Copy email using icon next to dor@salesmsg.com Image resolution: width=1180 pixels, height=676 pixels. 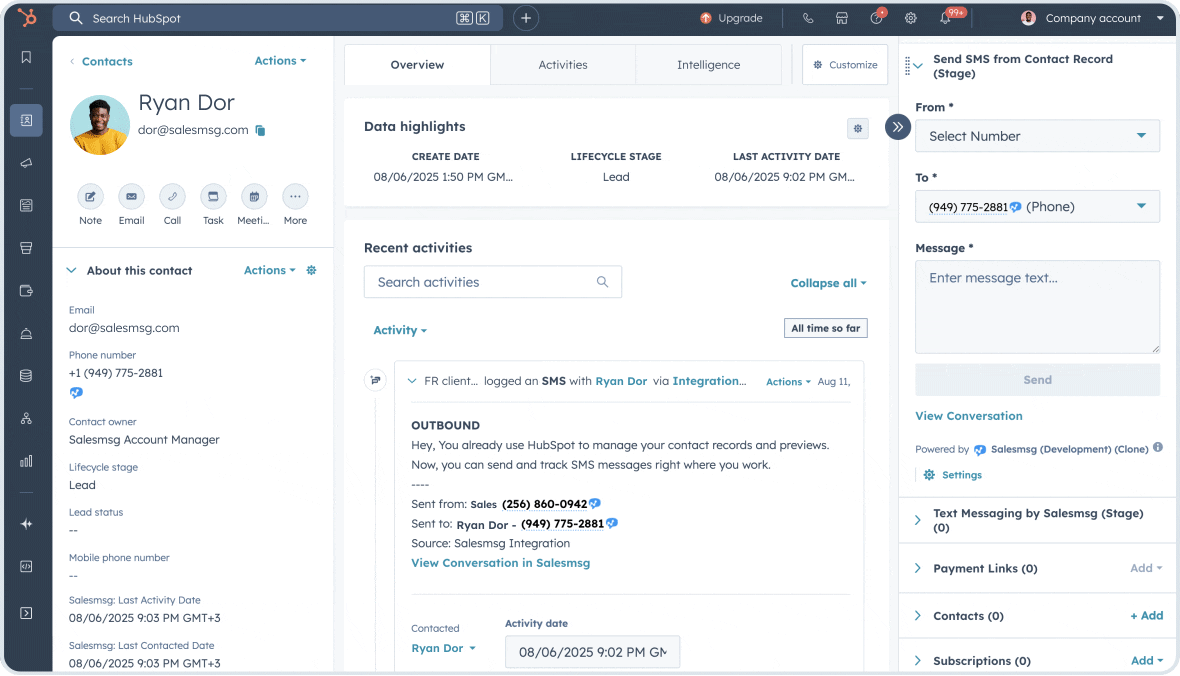pyautogui.click(x=260, y=130)
